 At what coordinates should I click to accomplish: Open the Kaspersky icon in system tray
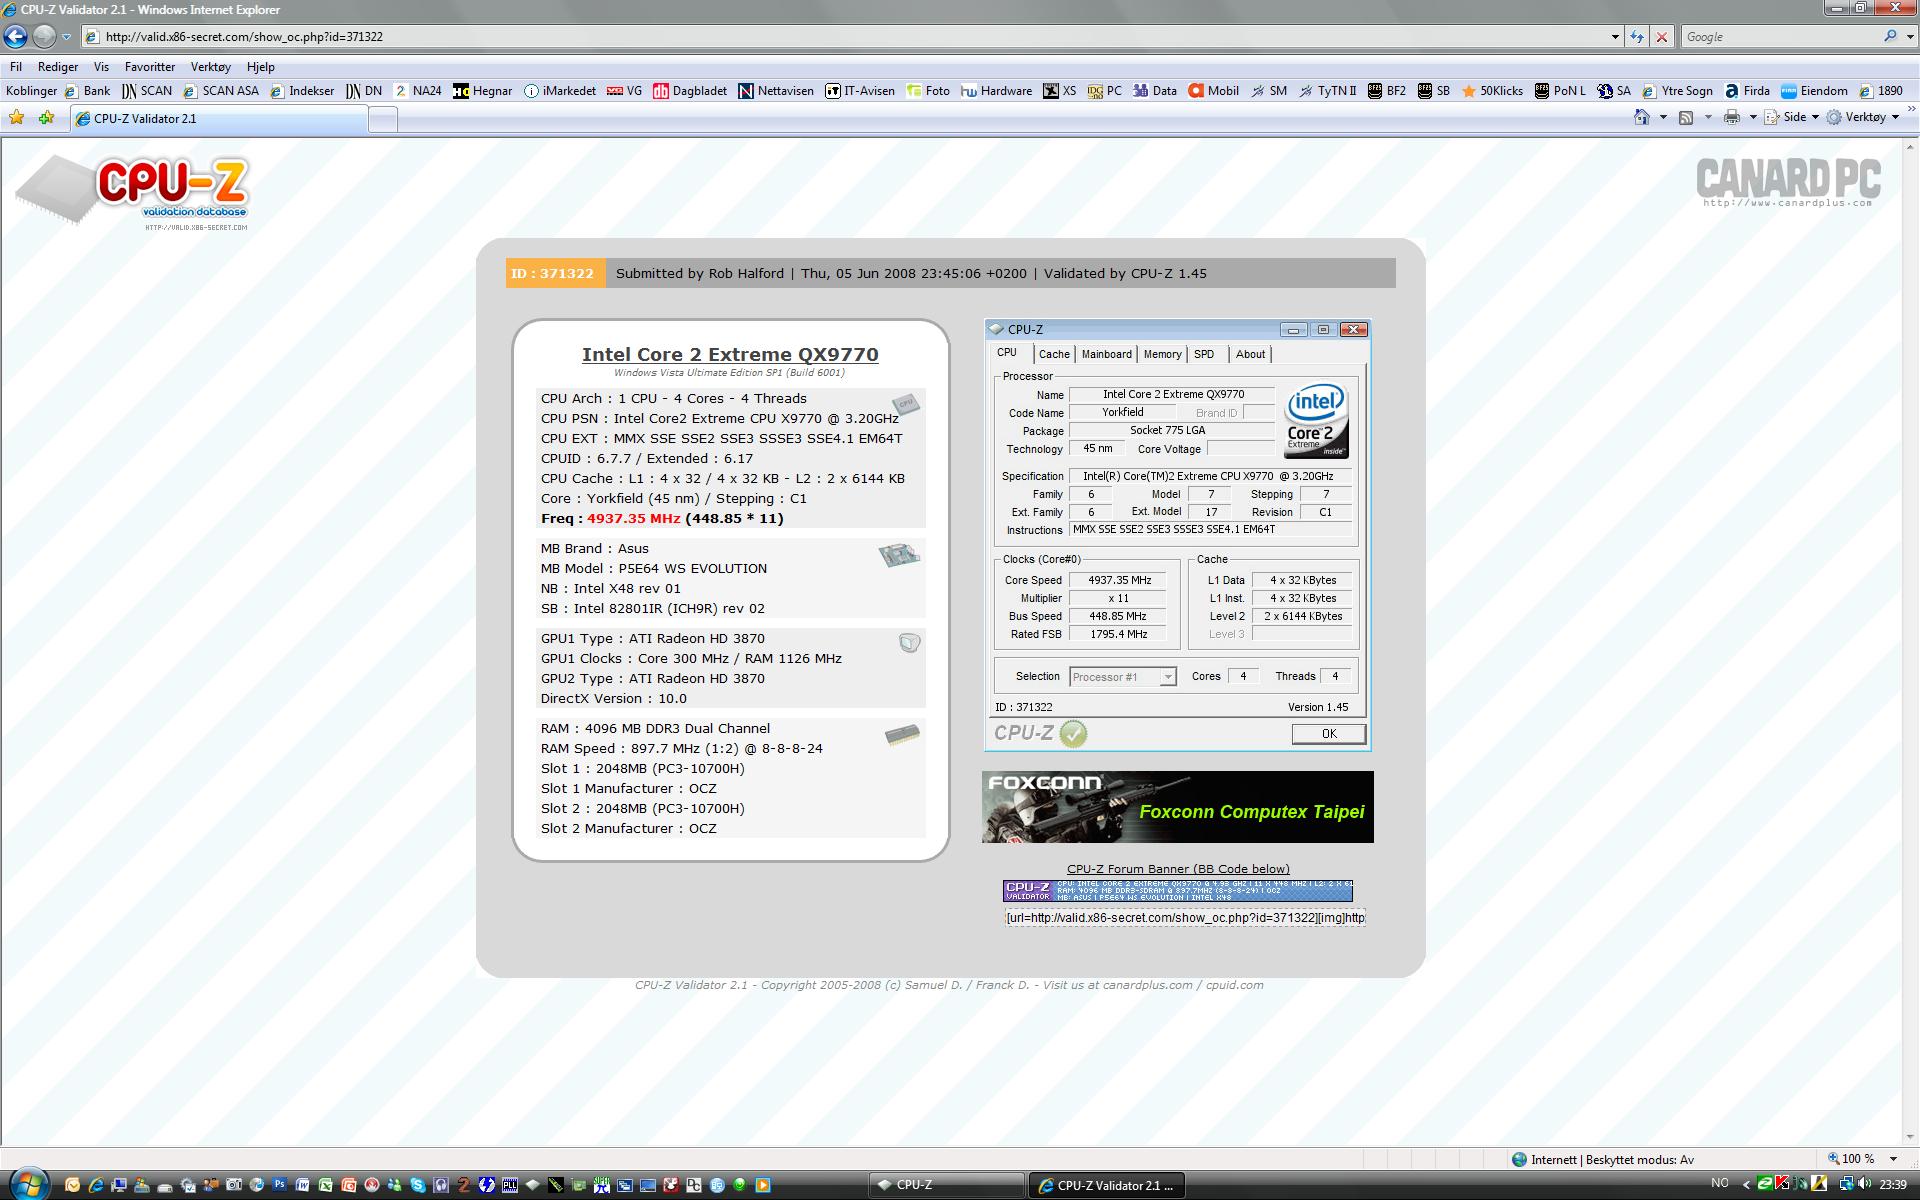point(1782,1184)
